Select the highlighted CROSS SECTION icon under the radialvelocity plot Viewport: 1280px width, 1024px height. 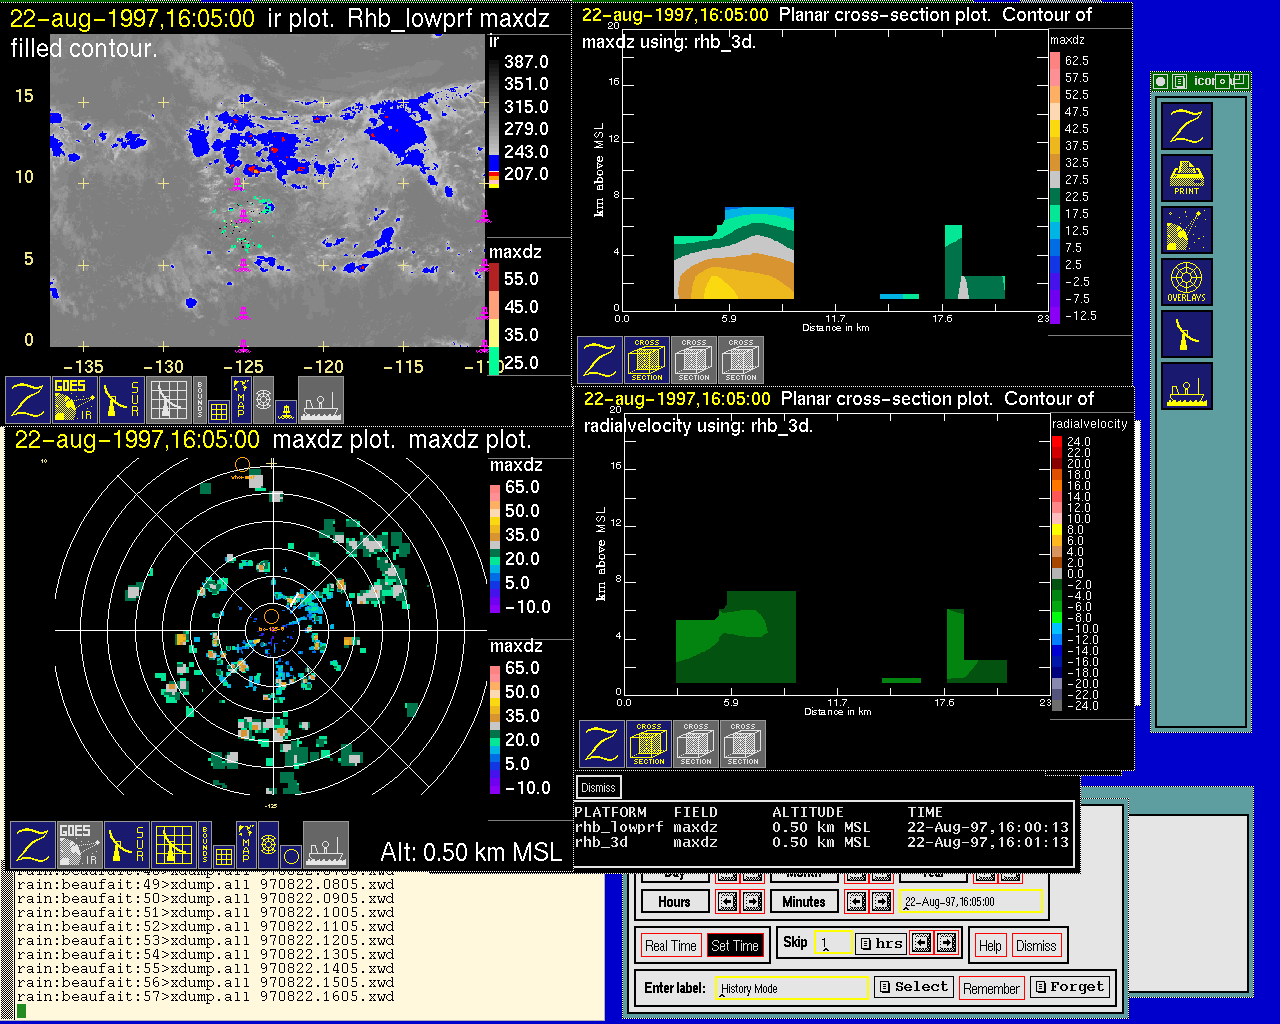pos(649,744)
